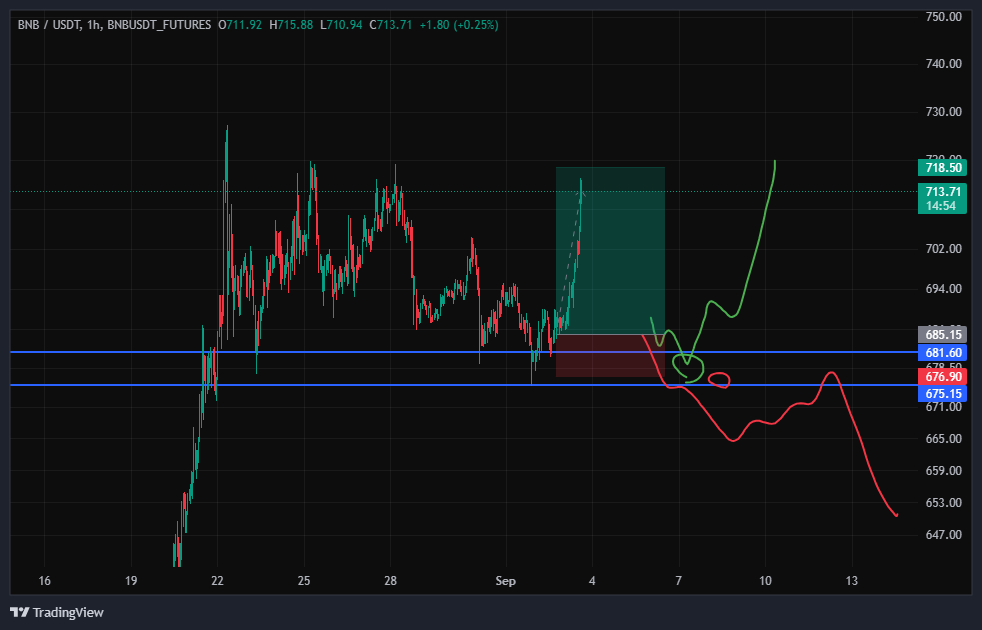Click the close value C713.71
This screenshot has width=982, height=630.
coord(391,25)
